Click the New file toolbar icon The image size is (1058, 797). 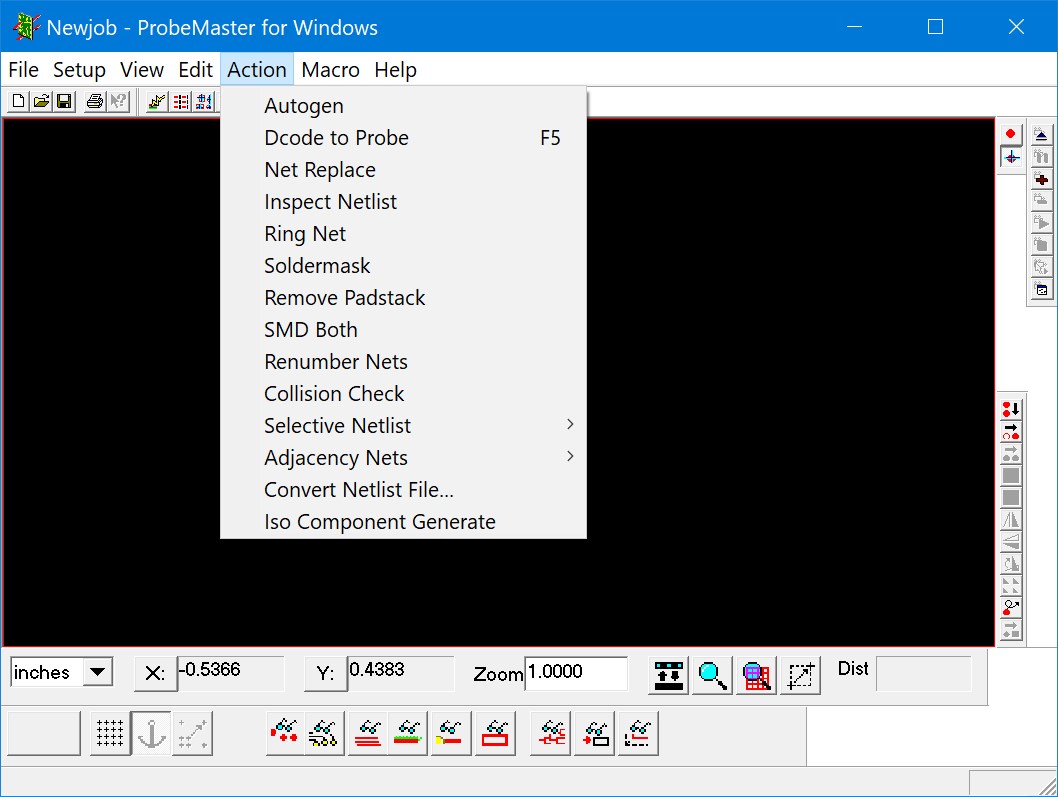[x=18, y=102]
